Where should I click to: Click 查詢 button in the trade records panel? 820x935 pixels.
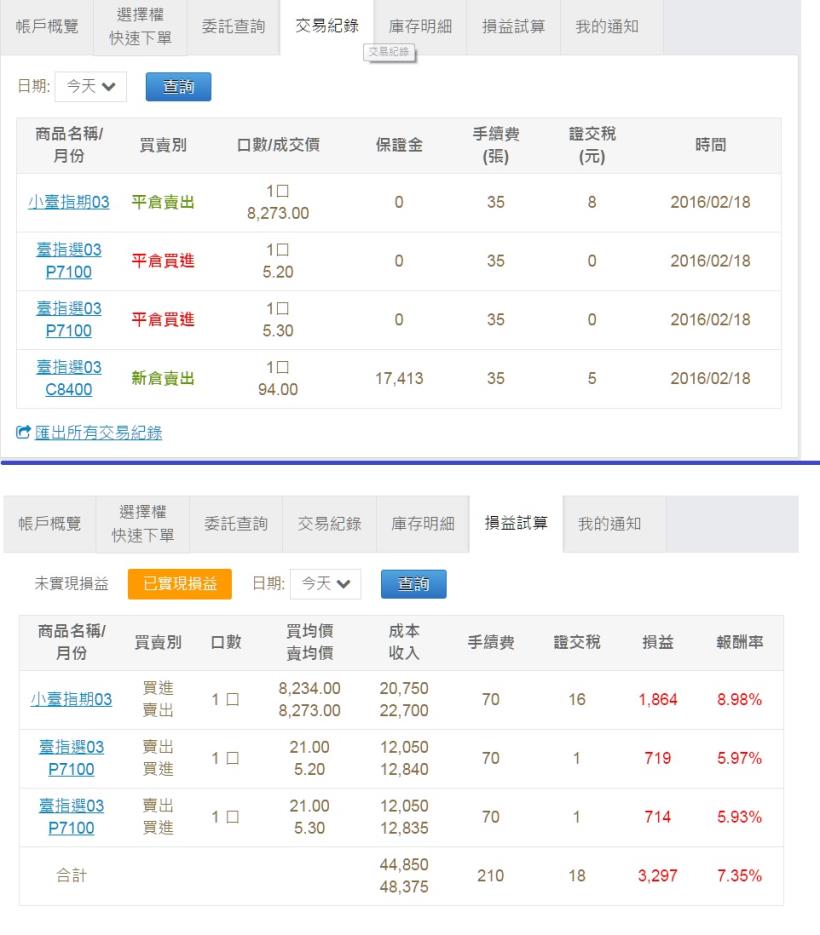click(178, 87)
